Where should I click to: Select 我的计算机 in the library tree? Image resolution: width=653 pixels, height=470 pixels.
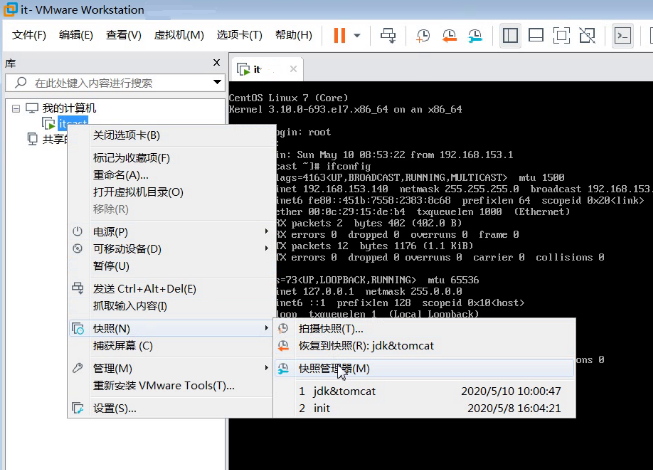click(69, 108)
